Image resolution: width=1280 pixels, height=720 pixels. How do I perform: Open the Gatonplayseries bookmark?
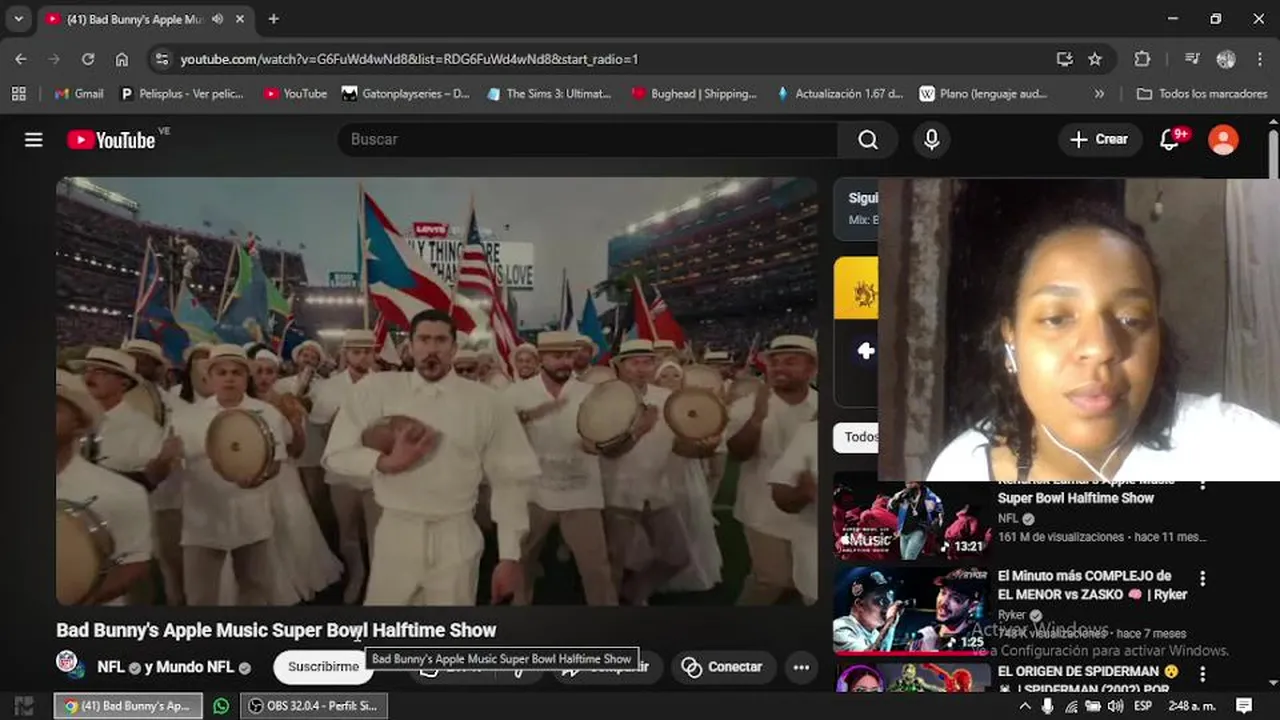406,94
